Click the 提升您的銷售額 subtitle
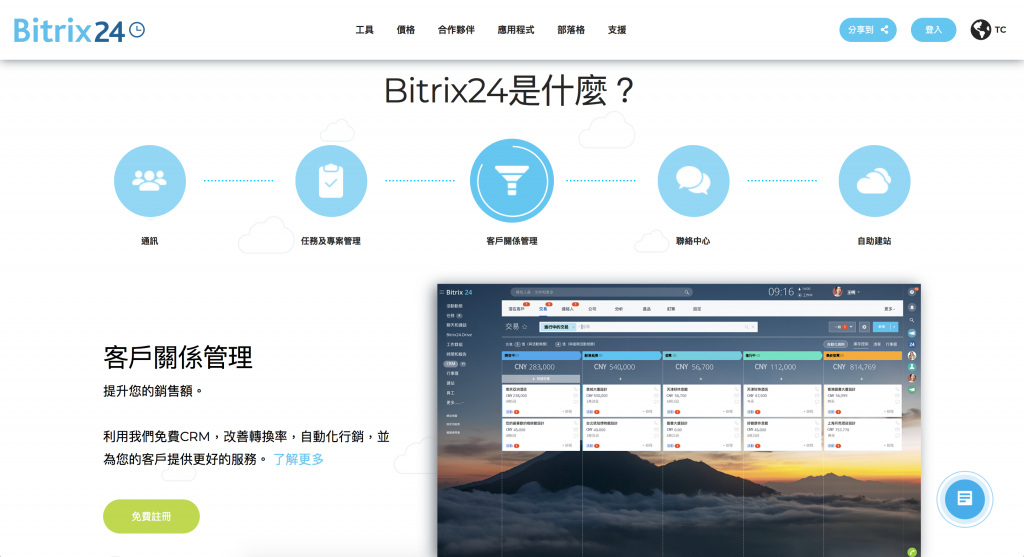 pyautogui.click(x=153, y=391)
